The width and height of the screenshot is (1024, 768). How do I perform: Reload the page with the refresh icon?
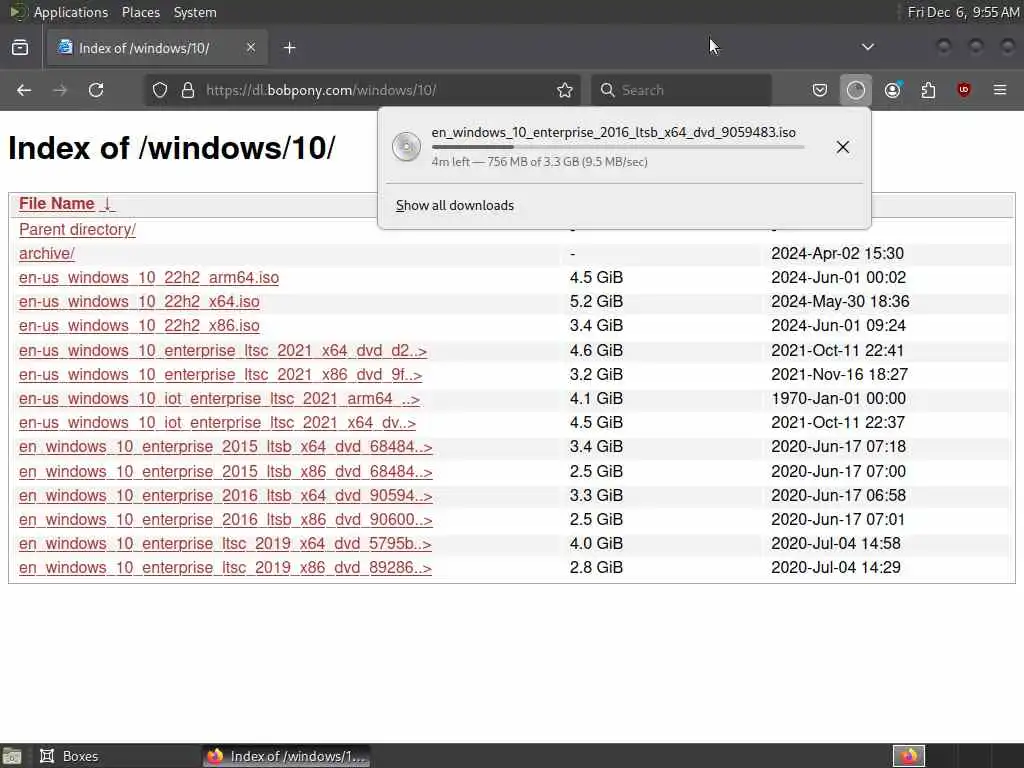[96, 90]
